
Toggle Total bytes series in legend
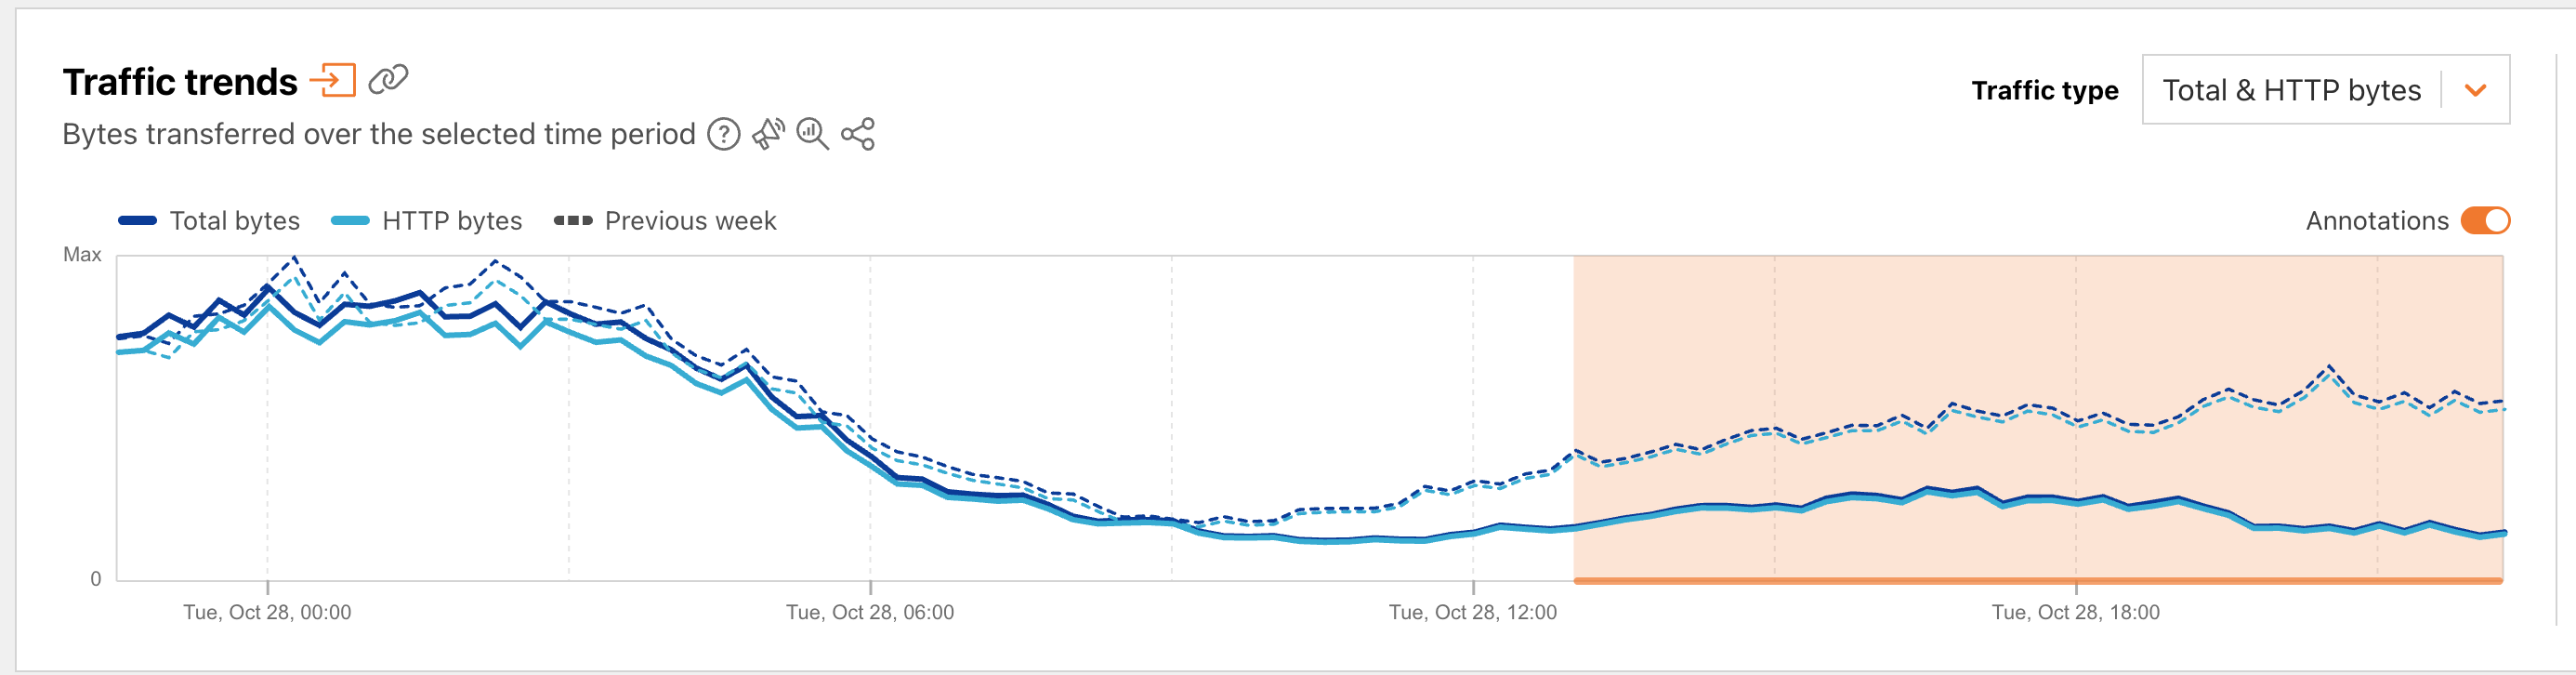(x=234, y=221)
